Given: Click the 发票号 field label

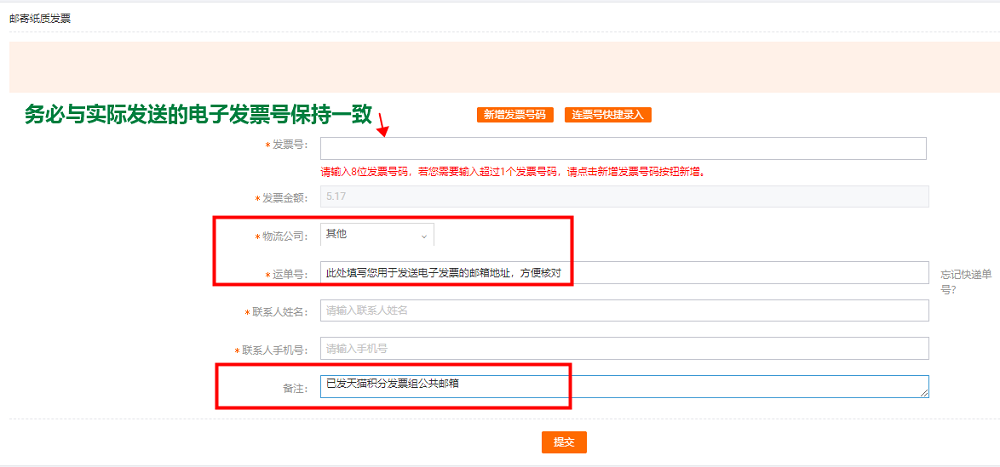Looking at the screenshot, I should [x=289, y=146].
